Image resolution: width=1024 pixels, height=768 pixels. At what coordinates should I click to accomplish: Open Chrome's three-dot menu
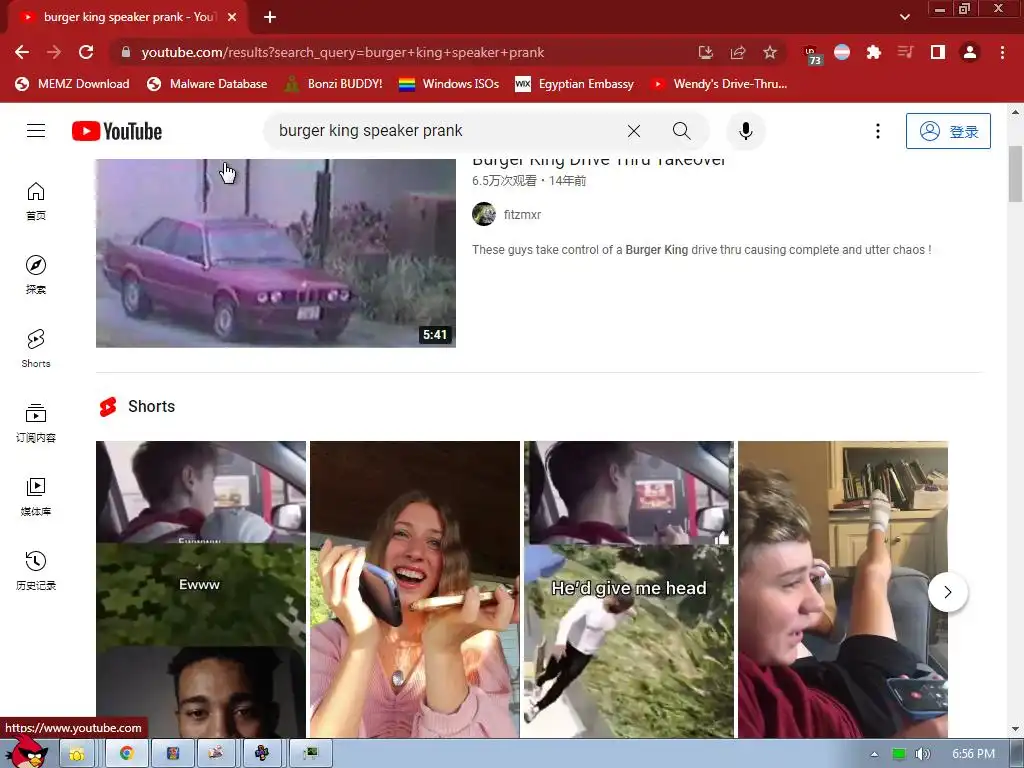[x=1002, y=52]
